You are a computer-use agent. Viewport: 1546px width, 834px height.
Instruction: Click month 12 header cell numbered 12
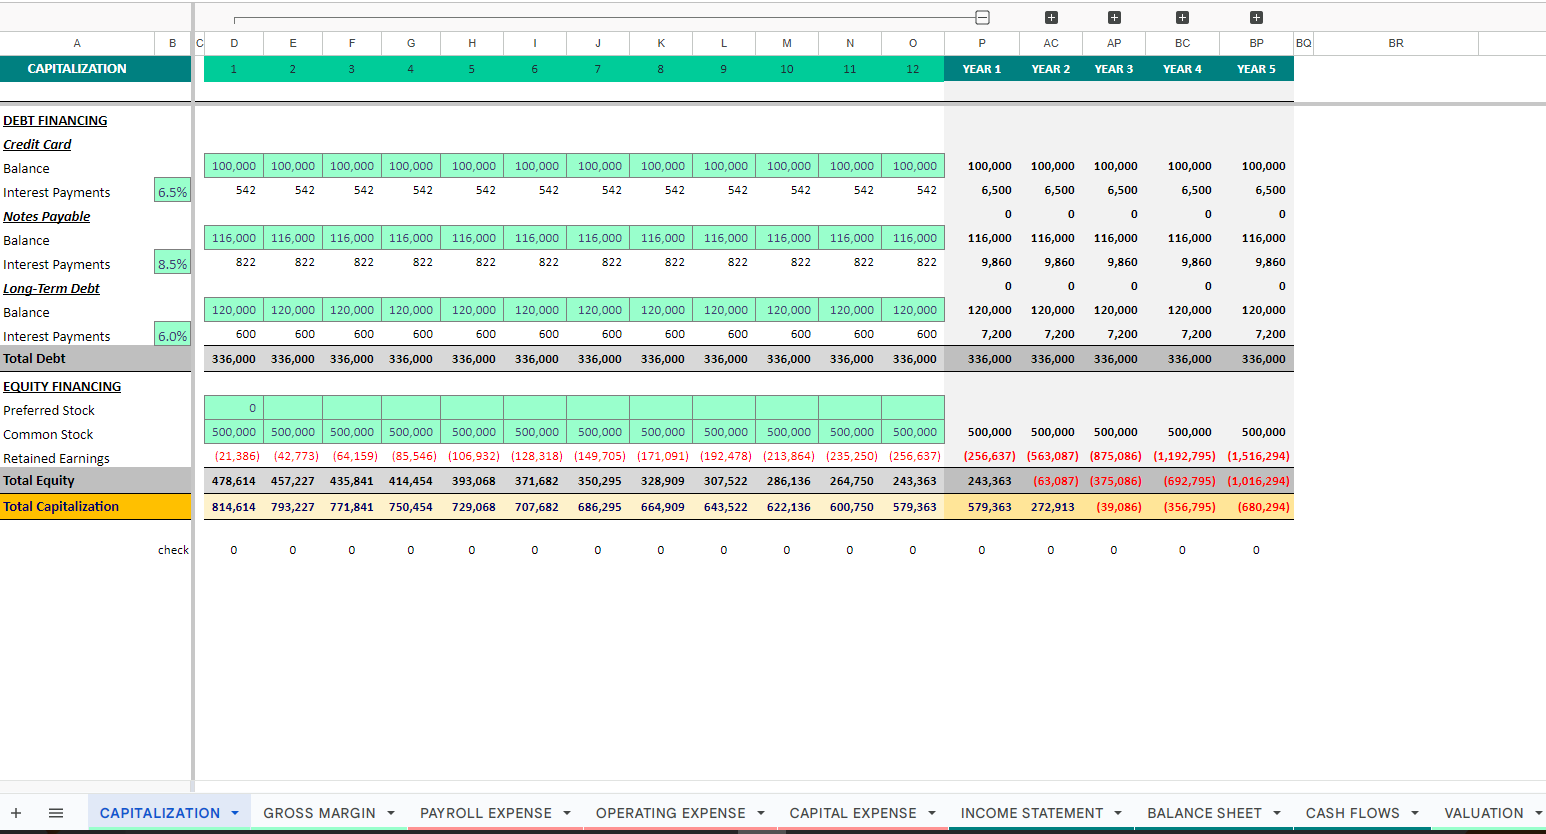[912, 69]
